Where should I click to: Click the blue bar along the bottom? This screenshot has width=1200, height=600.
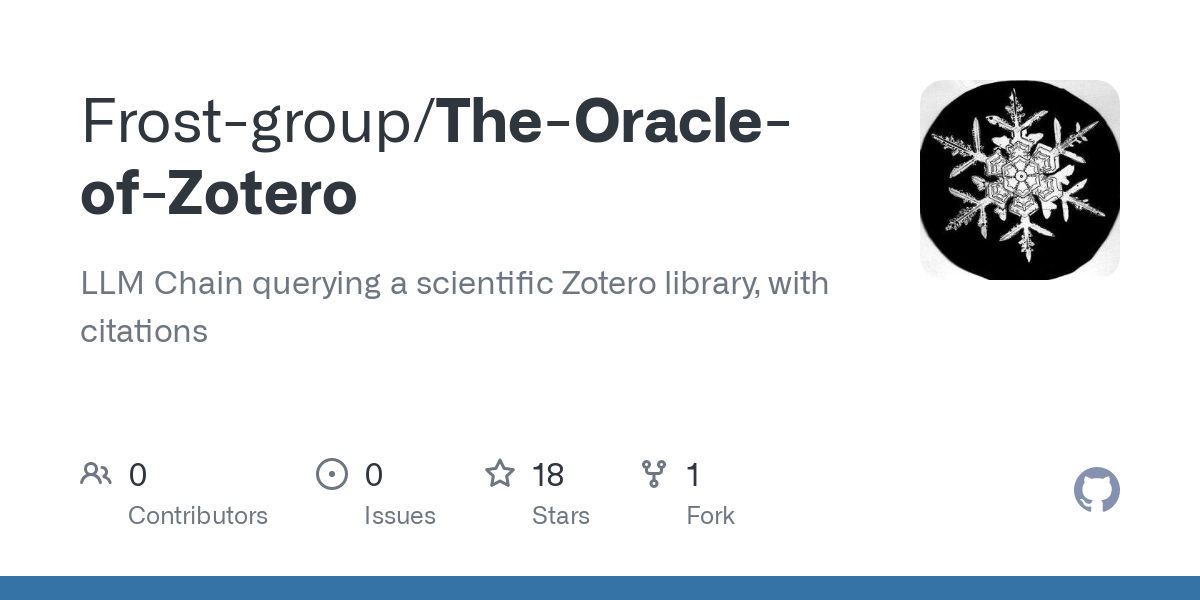(600, 588)
